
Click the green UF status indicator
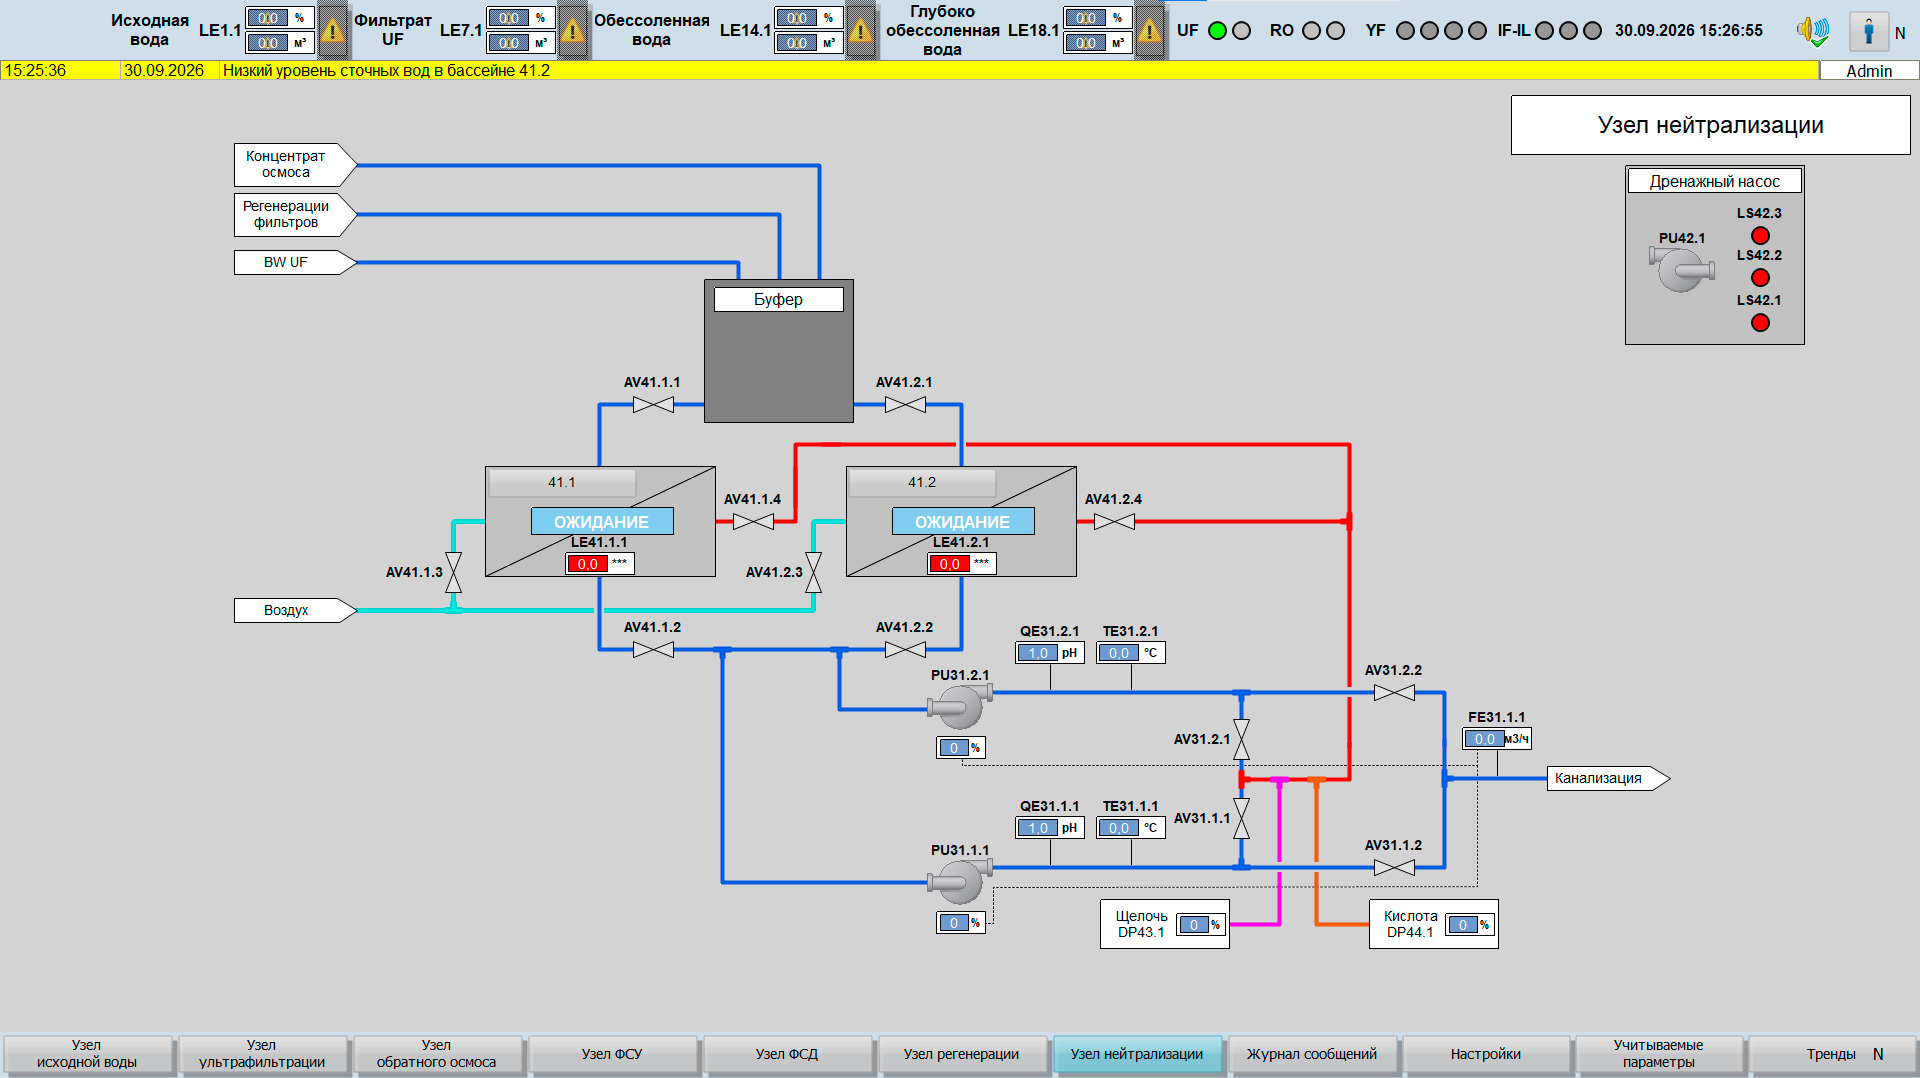pos(1217,31)
